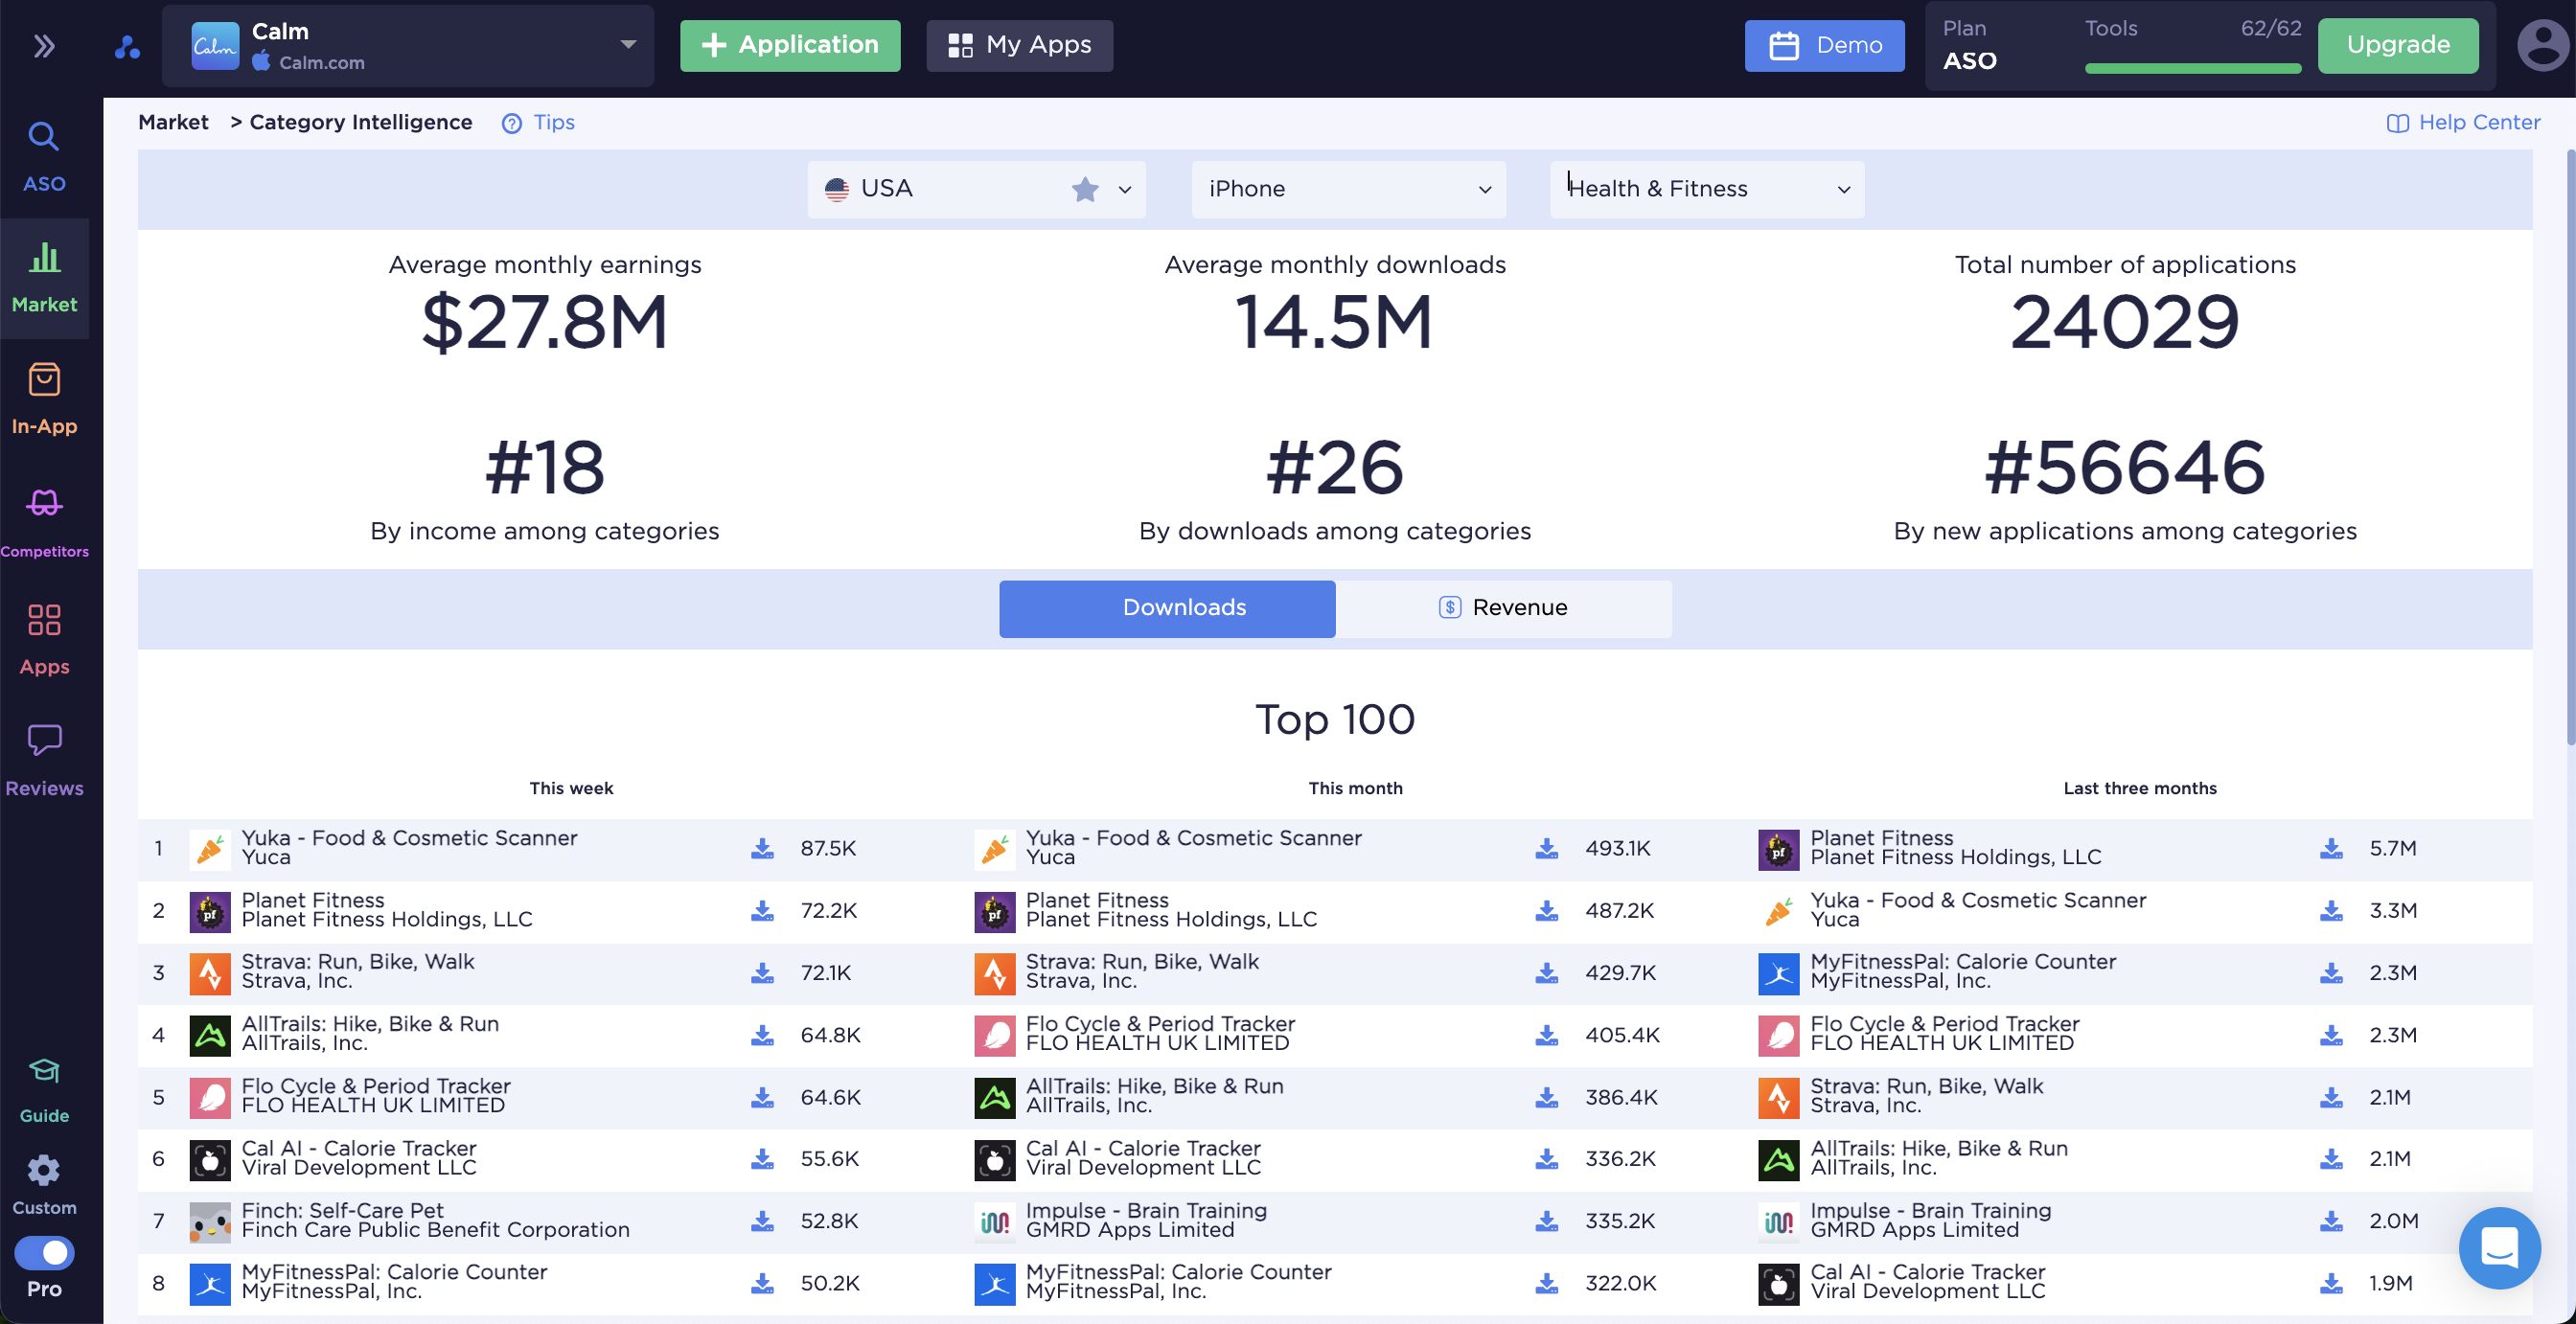Click the Calm app icon thumbnail
The width and height of the screenshot is (2576, 1324).
coord(215,46)
